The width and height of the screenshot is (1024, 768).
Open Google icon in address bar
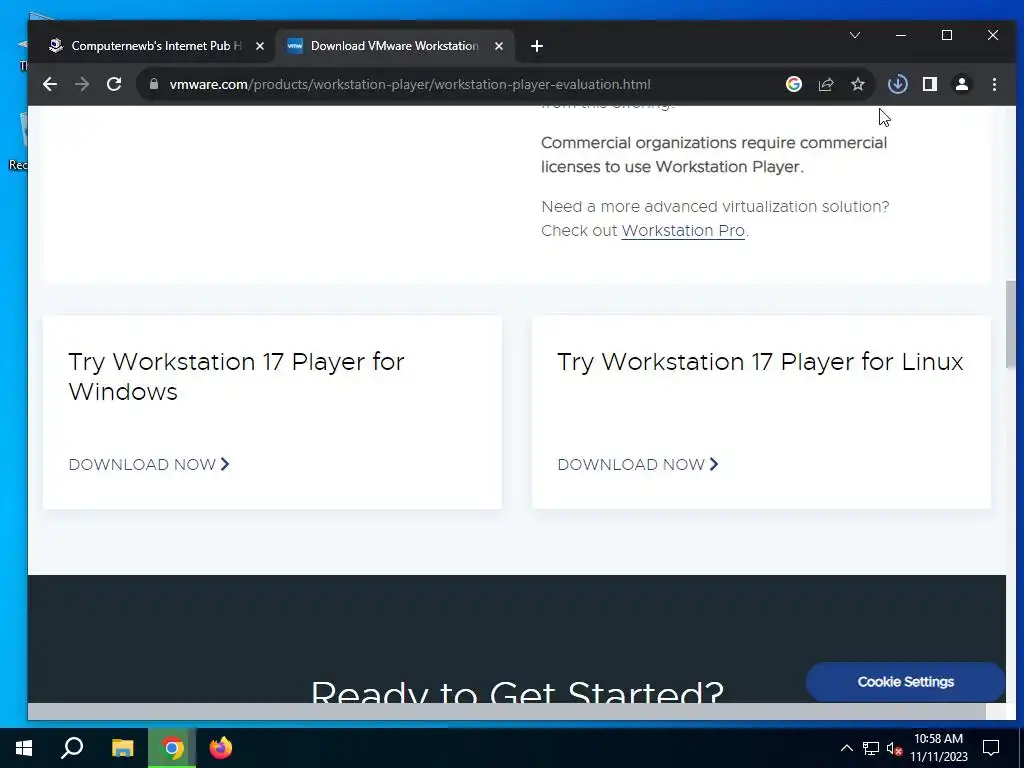[x=793, y=84]
